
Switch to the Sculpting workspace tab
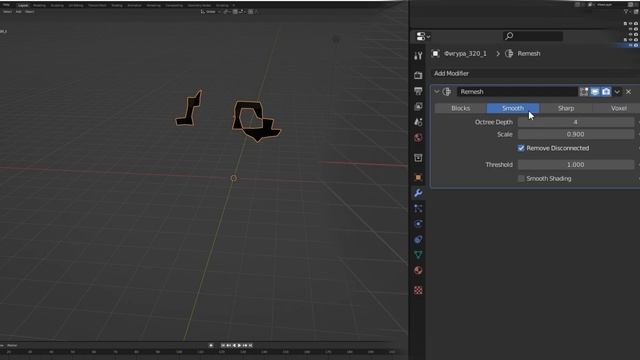(57, 5)
